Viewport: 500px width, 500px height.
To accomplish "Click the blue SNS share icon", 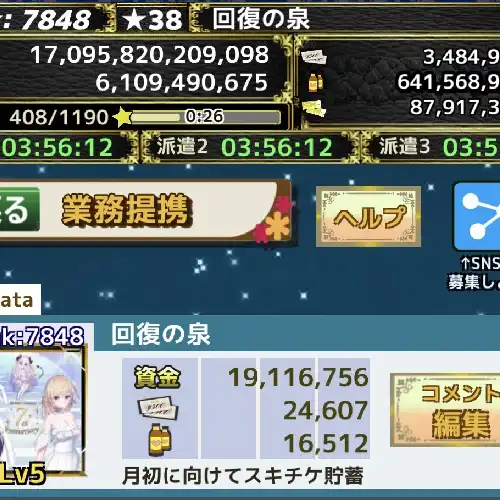I will click(477, 216).
